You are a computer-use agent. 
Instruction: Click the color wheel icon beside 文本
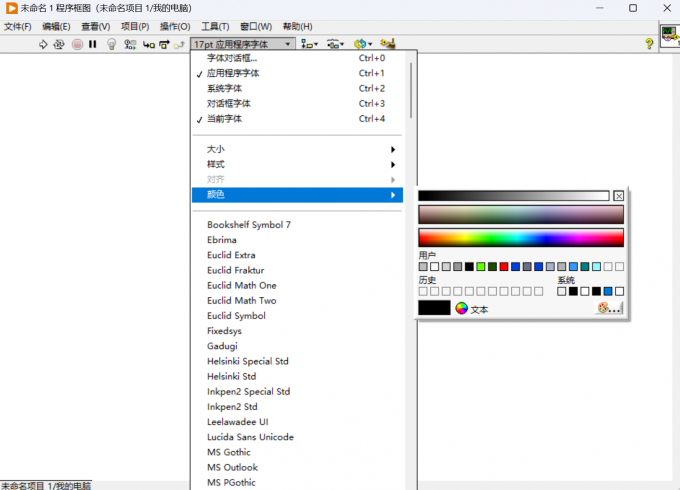[x=461, y=308]
